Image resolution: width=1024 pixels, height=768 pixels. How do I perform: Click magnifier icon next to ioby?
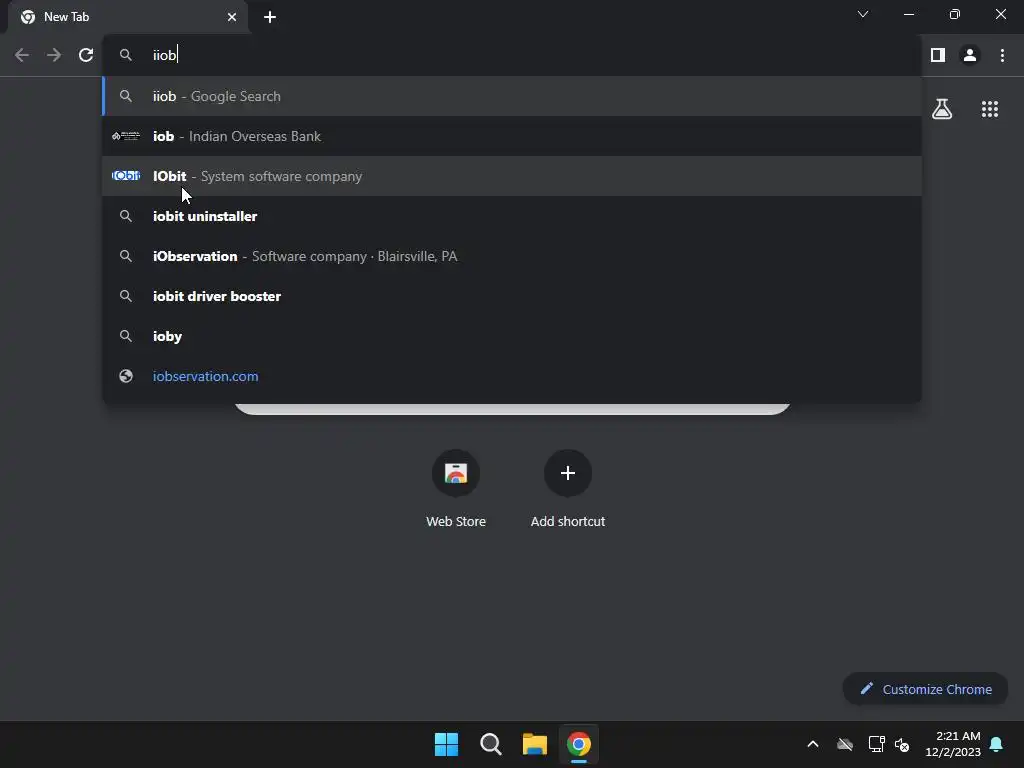point(126,336)
